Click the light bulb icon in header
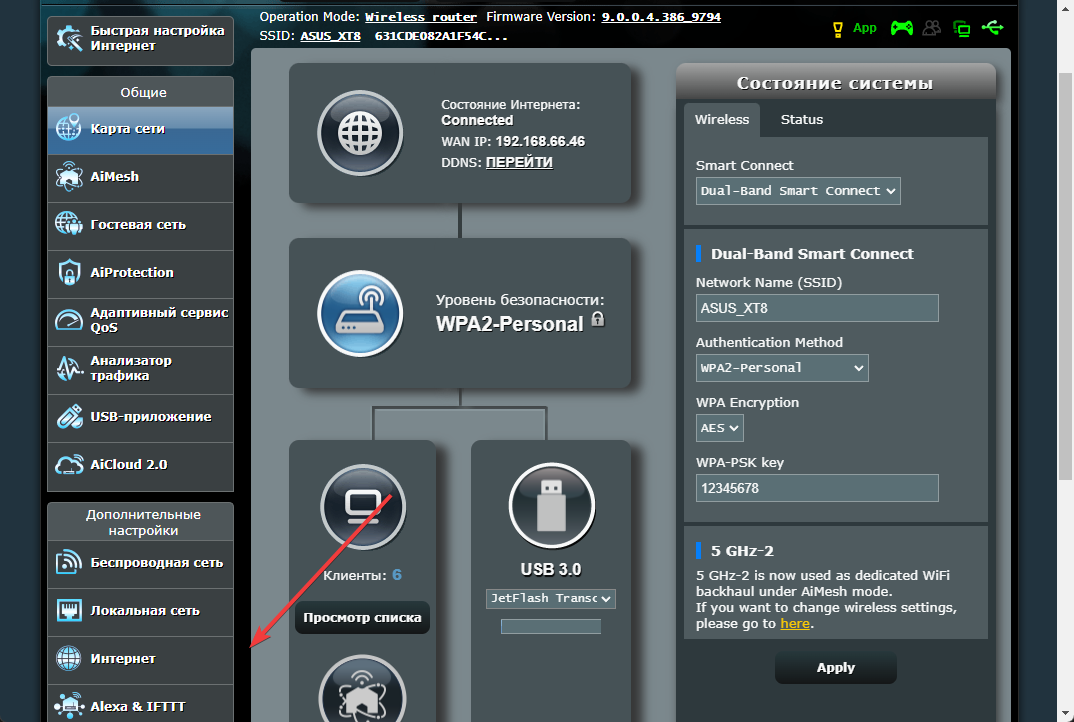 [838, 29]
